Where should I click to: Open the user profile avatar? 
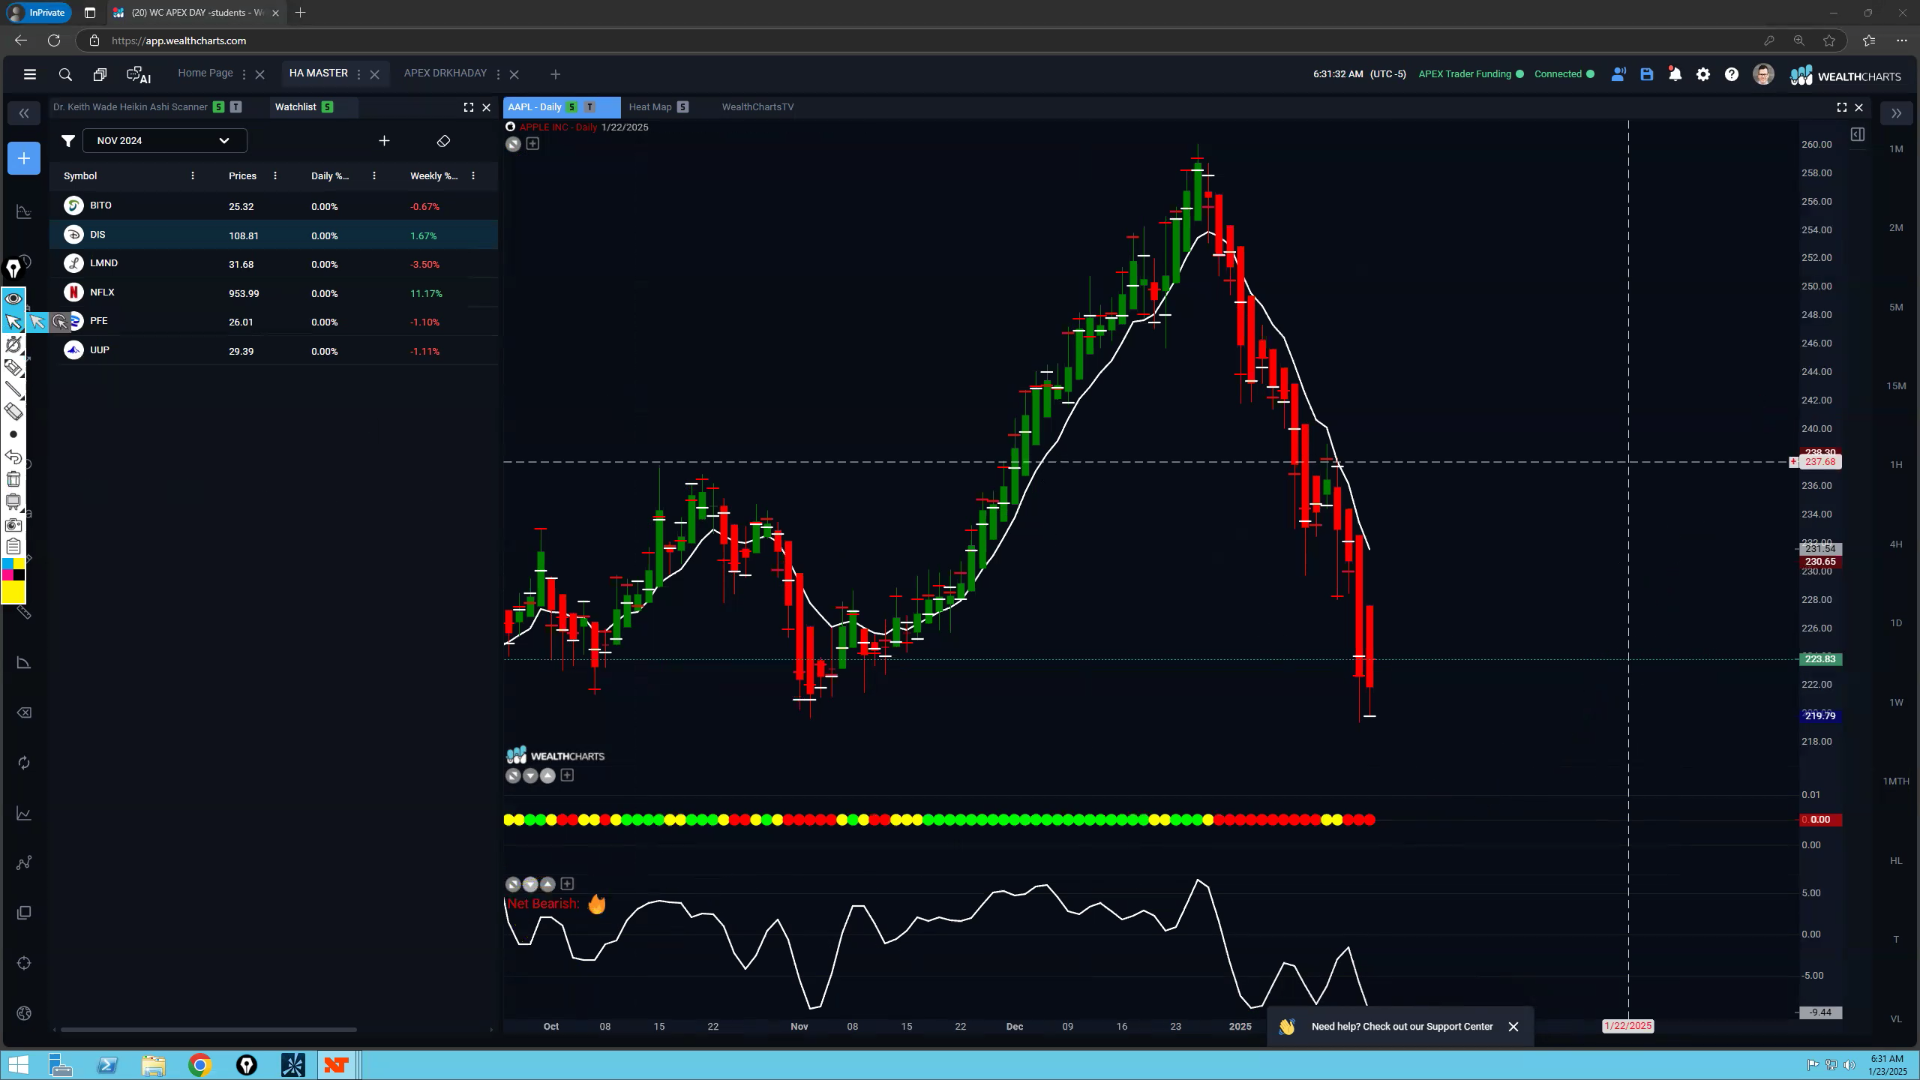[1763, 74]
